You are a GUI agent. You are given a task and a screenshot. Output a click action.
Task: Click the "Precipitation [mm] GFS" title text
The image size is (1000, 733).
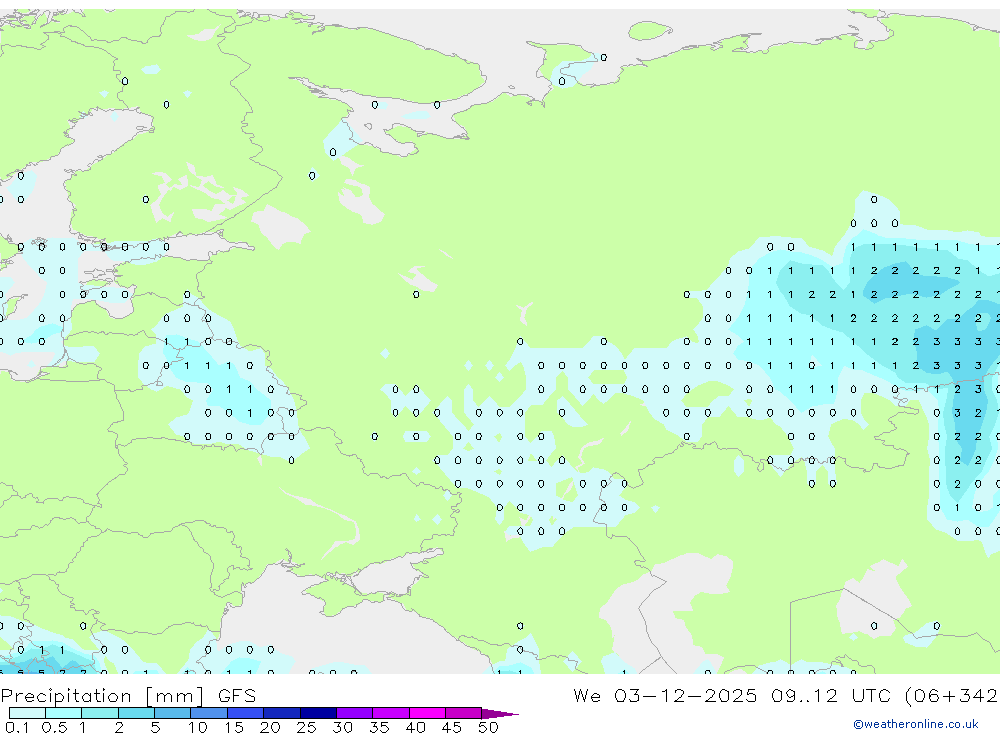point(128,696)
